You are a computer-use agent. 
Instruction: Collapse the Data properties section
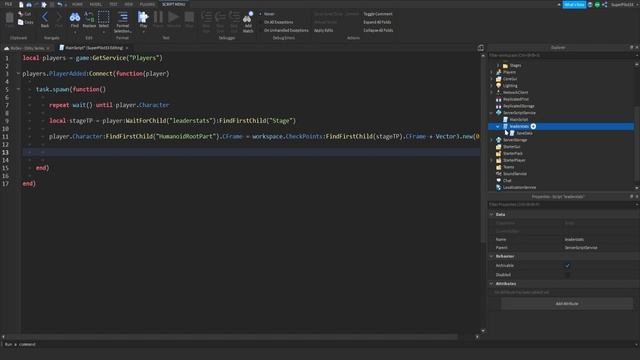click(x=491, y=214)
